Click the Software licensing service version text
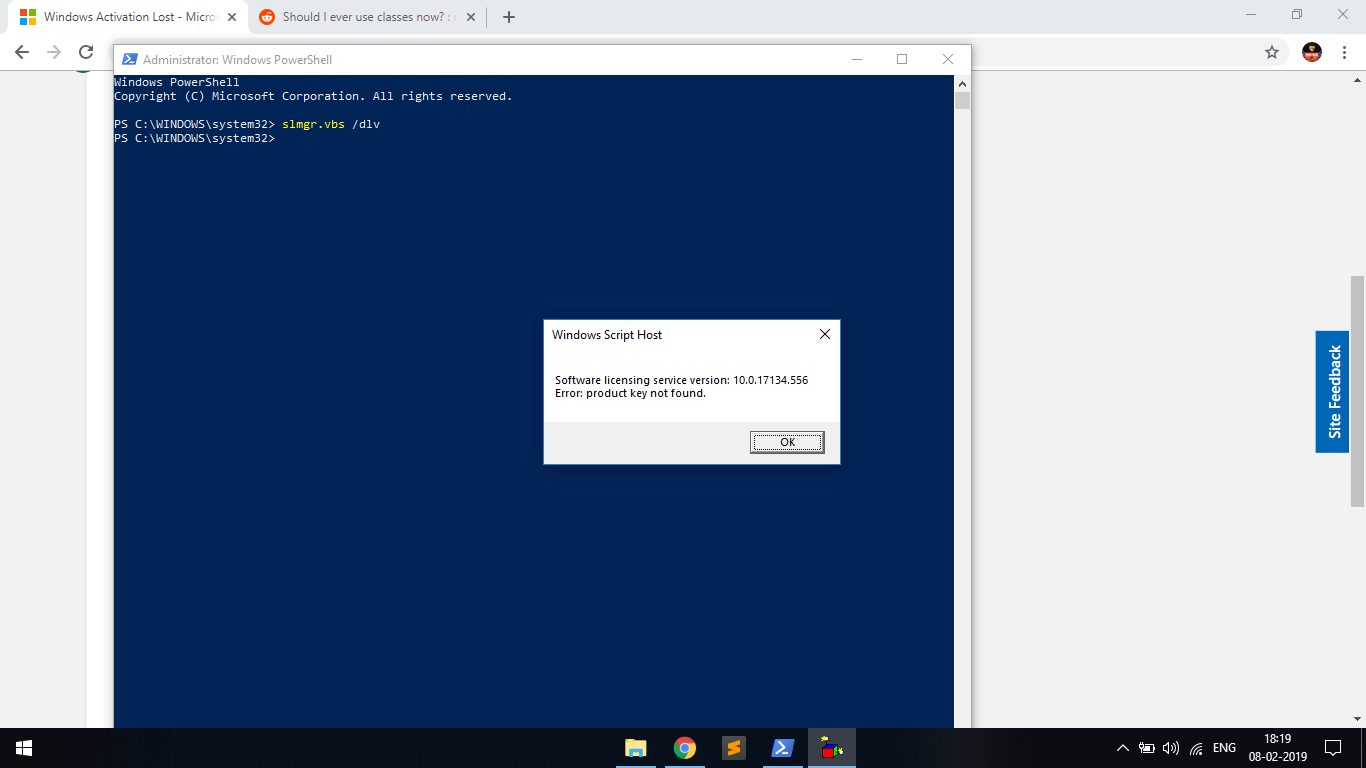Screen dimensions: 1366x768 pos(681,380)
